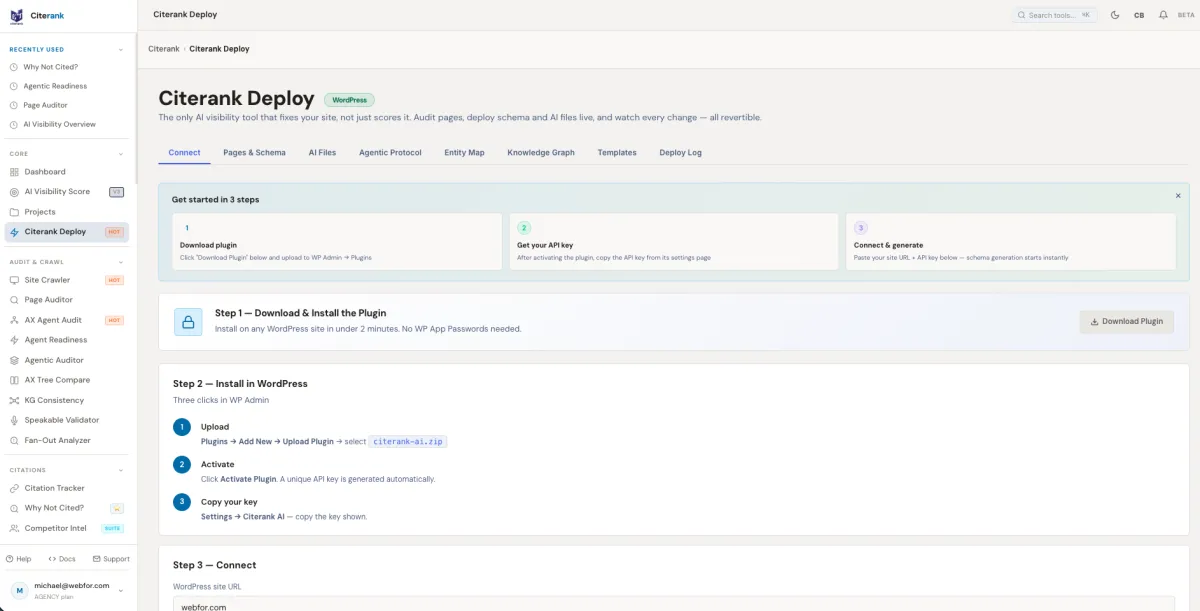Click the WordPress badge next to title
Screen dimensions: 1200x611
tap(349, 100)
